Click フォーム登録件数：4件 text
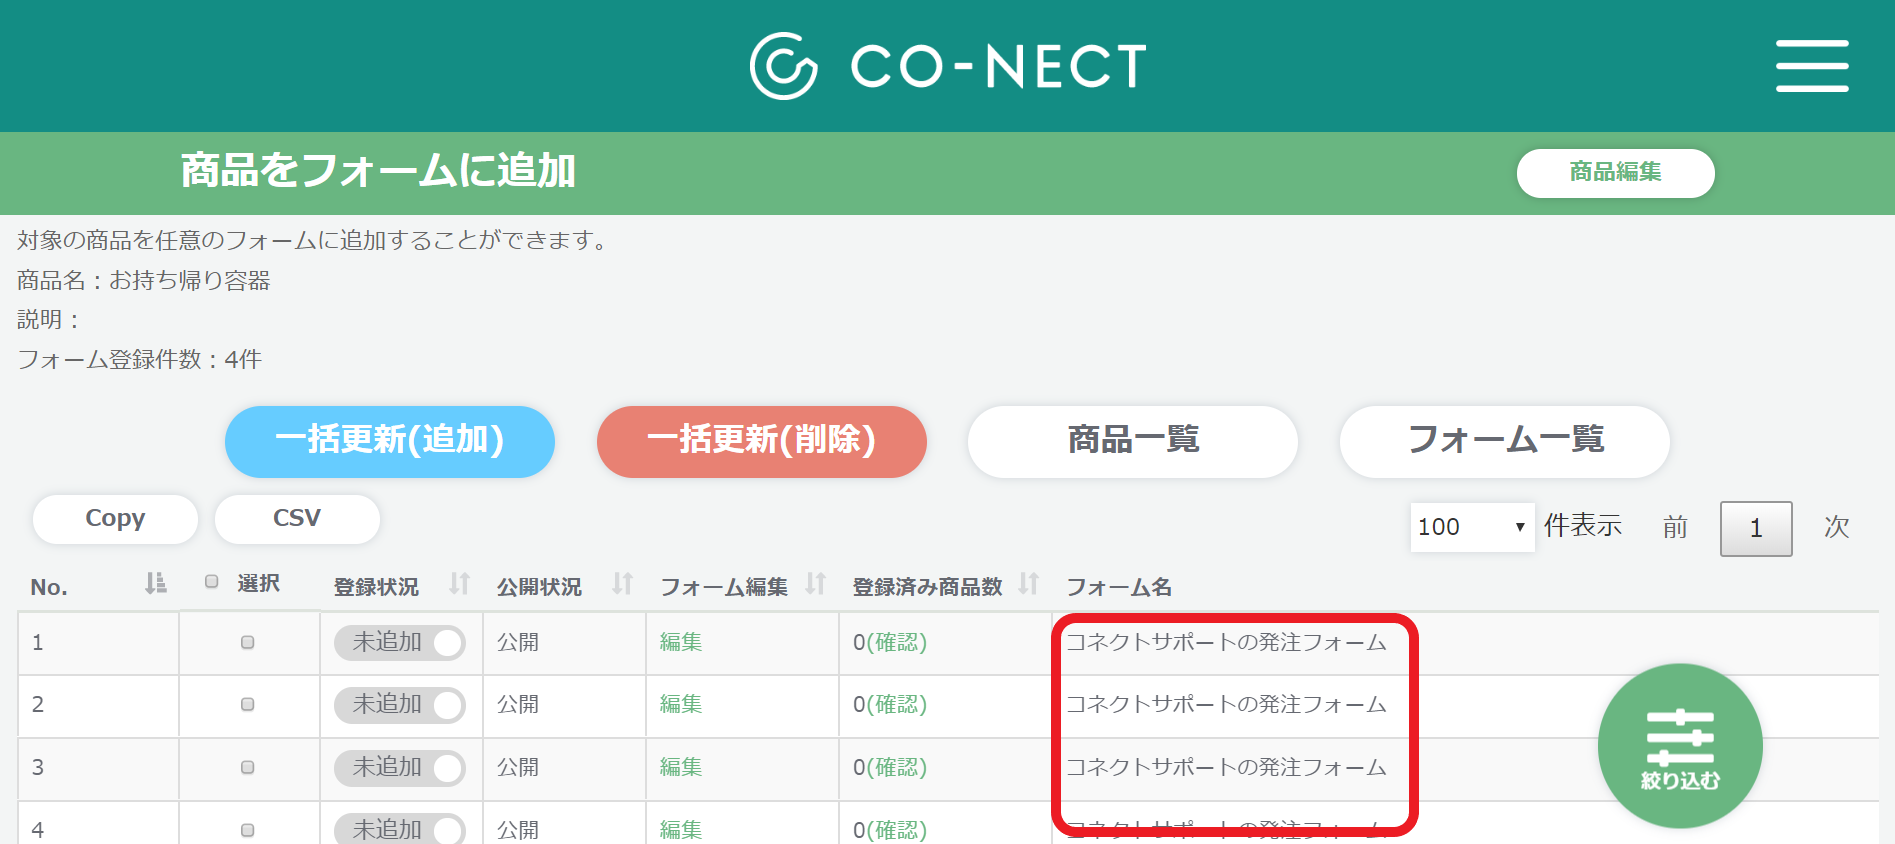 (139, 359)
